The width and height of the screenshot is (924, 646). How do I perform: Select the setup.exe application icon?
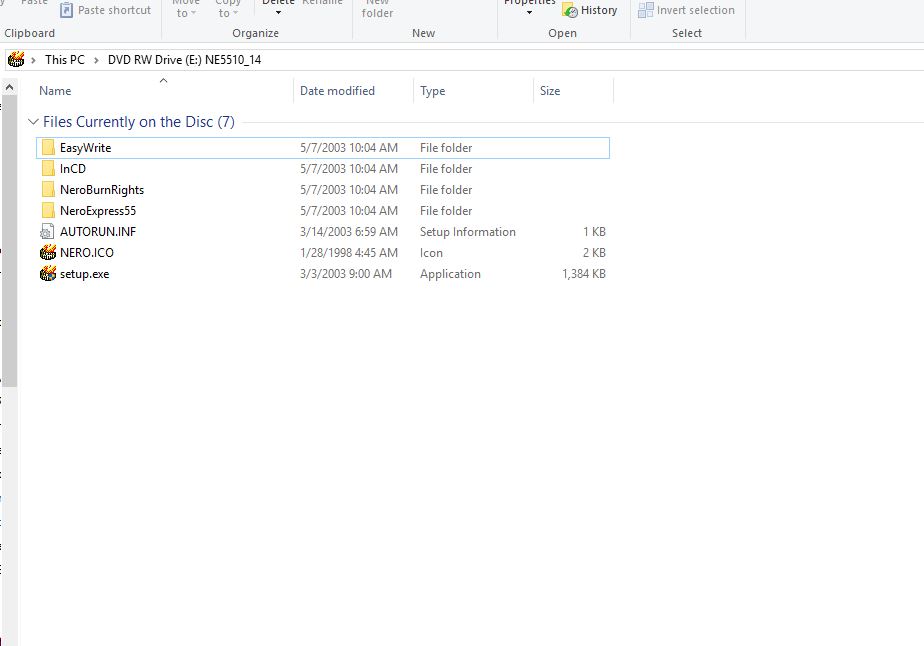click(48, 274)
